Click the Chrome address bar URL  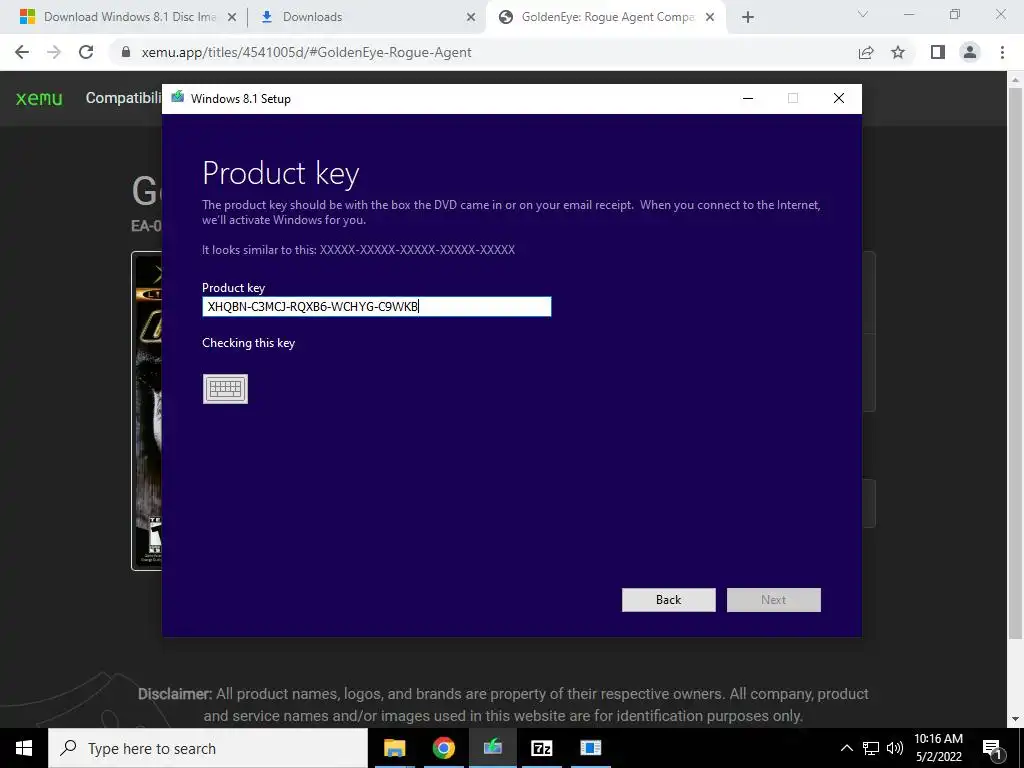(x=306, y=52)
